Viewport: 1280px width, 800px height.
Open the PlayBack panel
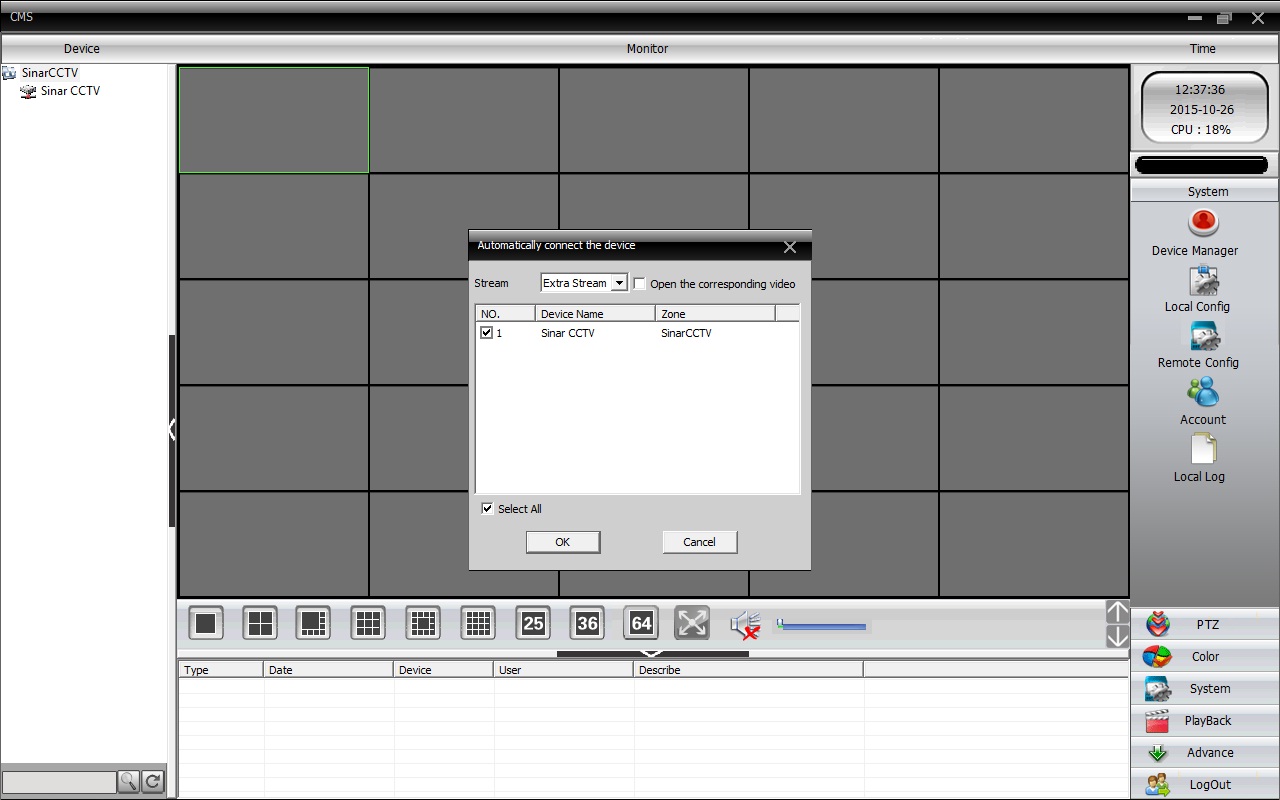pyautogui.click(x=1205, y=720)
